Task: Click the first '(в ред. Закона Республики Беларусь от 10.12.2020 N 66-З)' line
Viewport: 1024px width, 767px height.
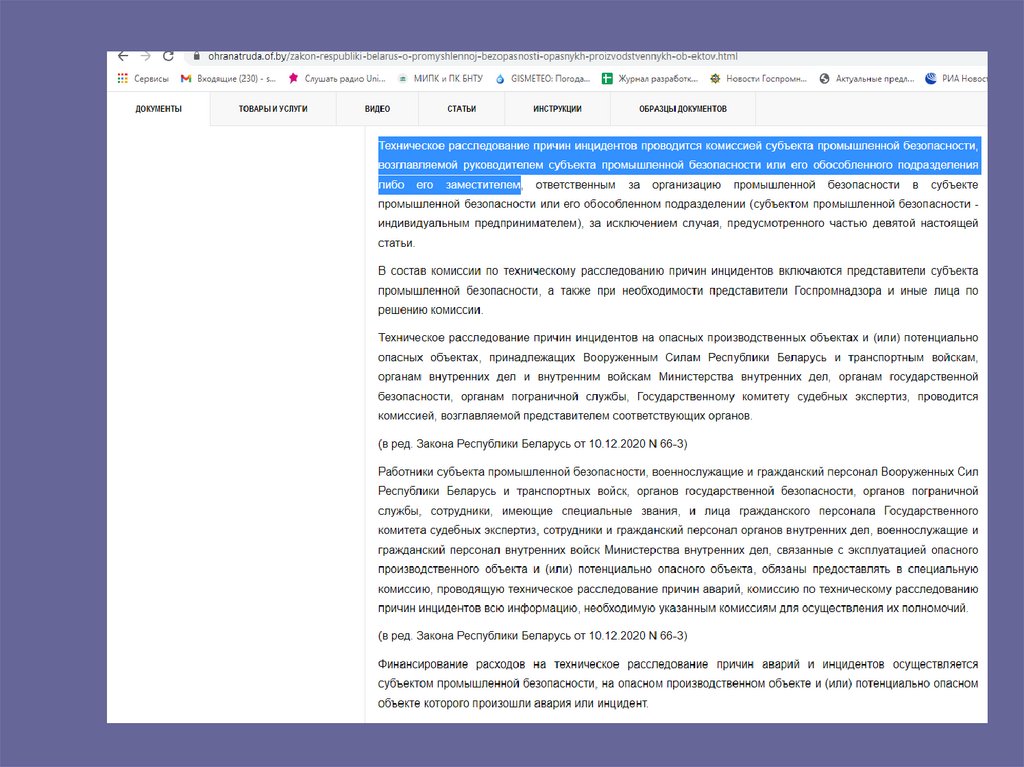Action: click(x=532, y=444)
